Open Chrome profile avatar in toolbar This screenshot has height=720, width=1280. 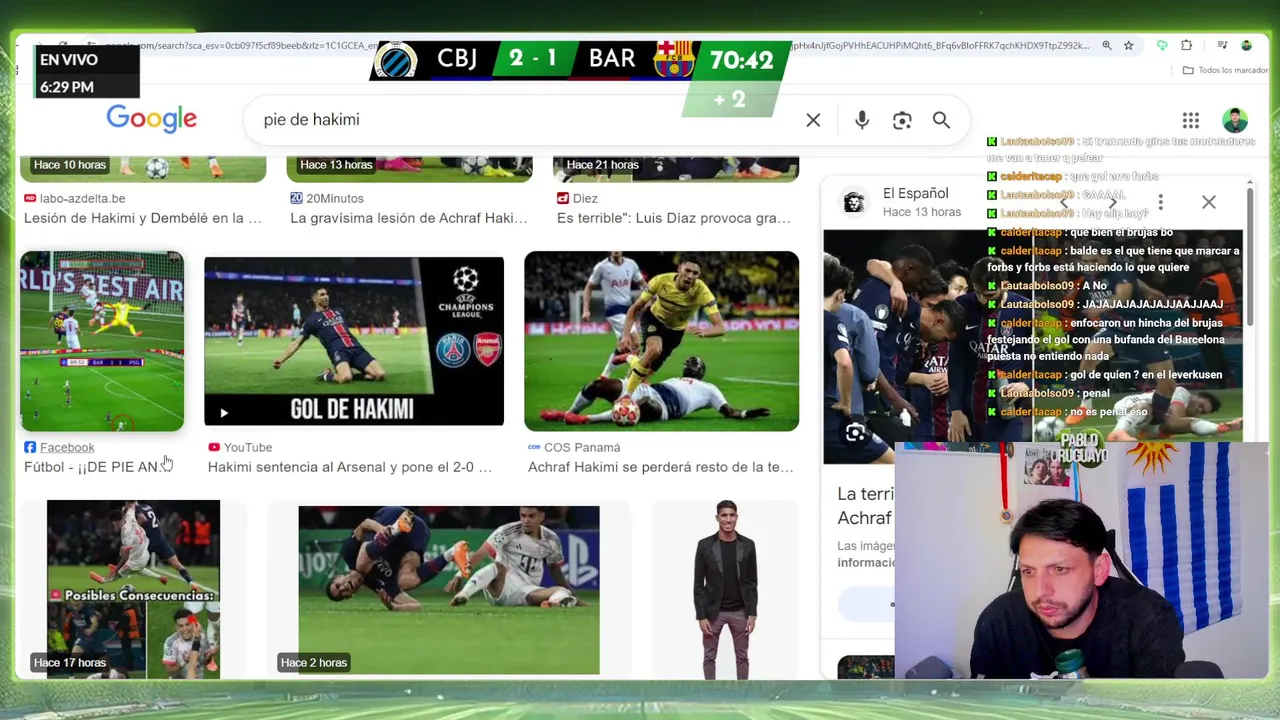[1247, 46]
